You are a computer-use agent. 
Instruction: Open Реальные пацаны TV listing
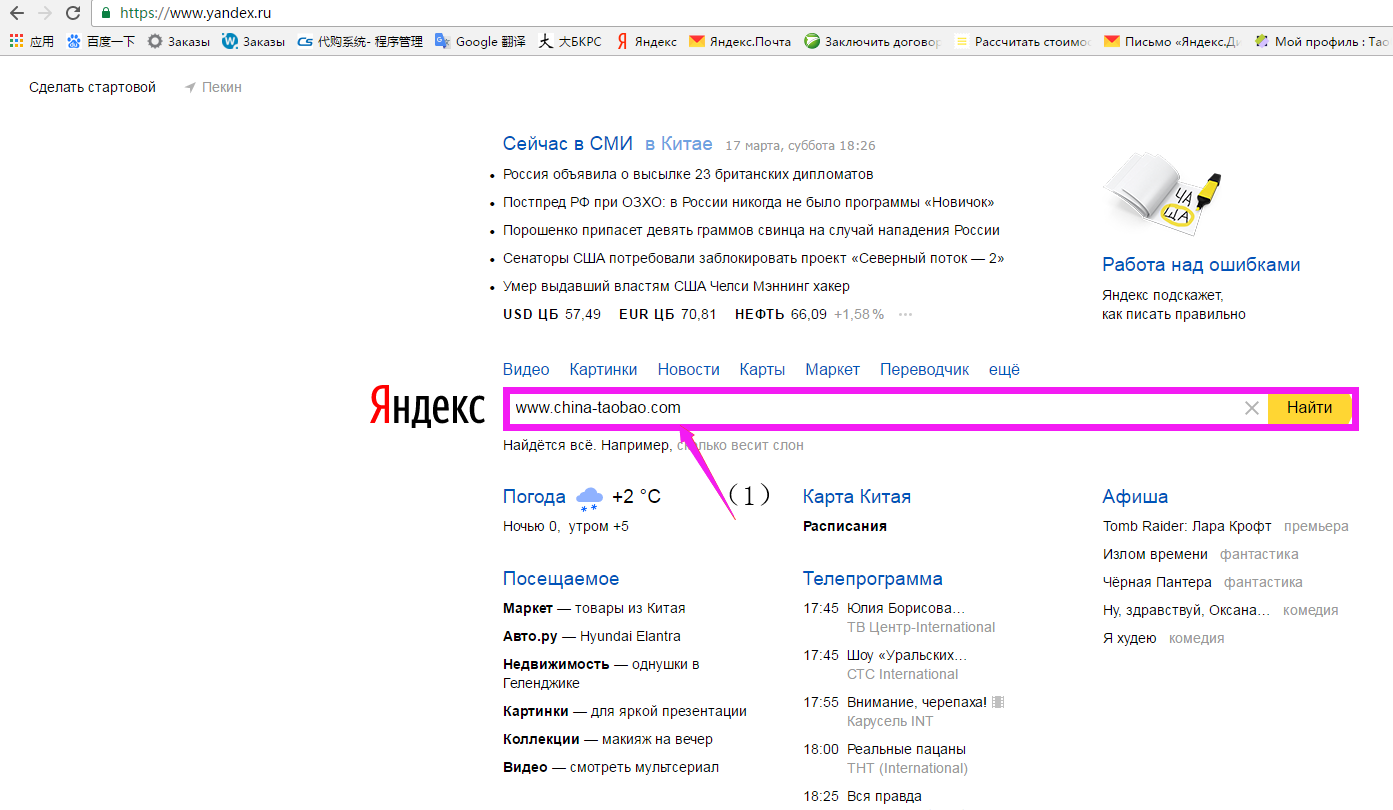point(906,749)
